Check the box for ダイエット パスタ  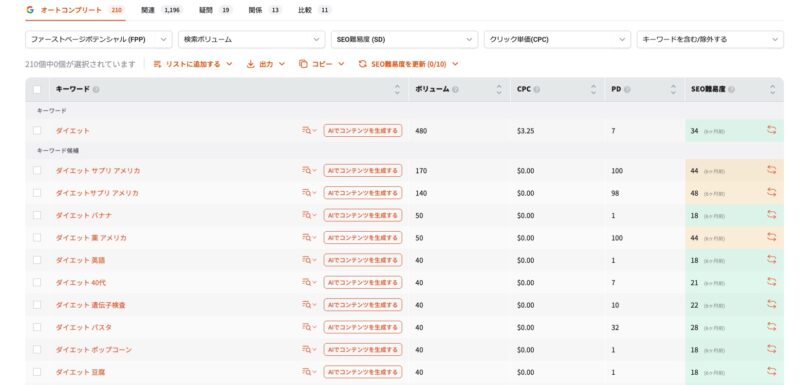(37, 327)
